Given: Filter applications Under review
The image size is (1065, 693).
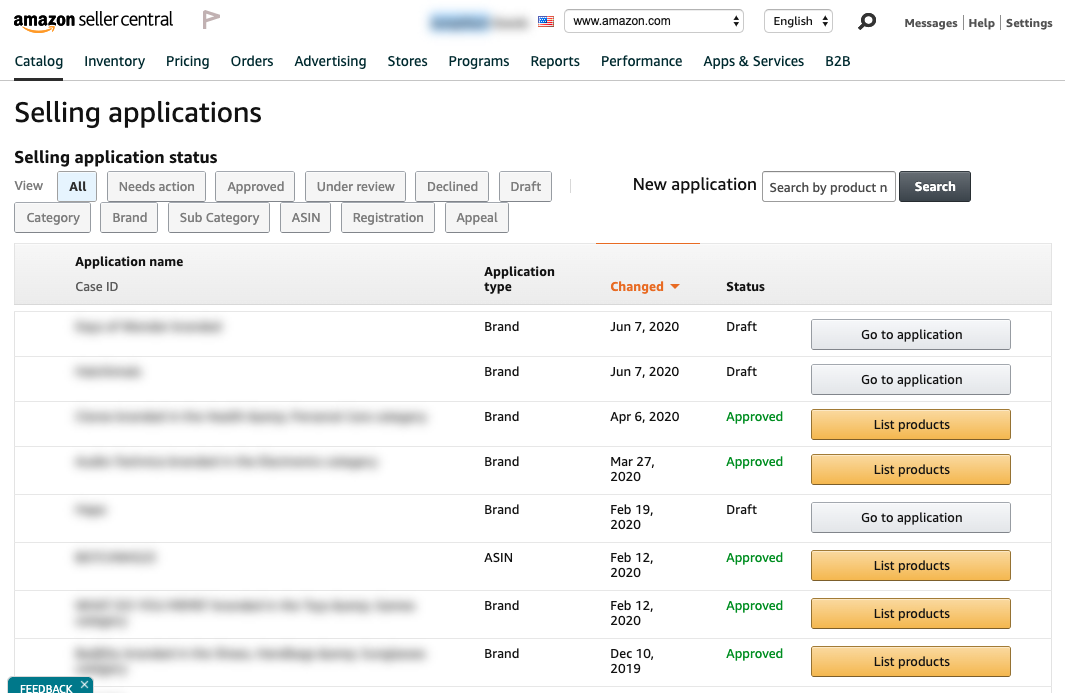Looking at the screenshot, I should [355, 187].
